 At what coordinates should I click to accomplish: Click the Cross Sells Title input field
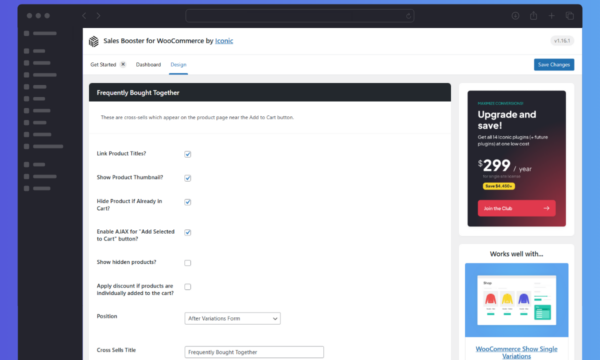254,352
